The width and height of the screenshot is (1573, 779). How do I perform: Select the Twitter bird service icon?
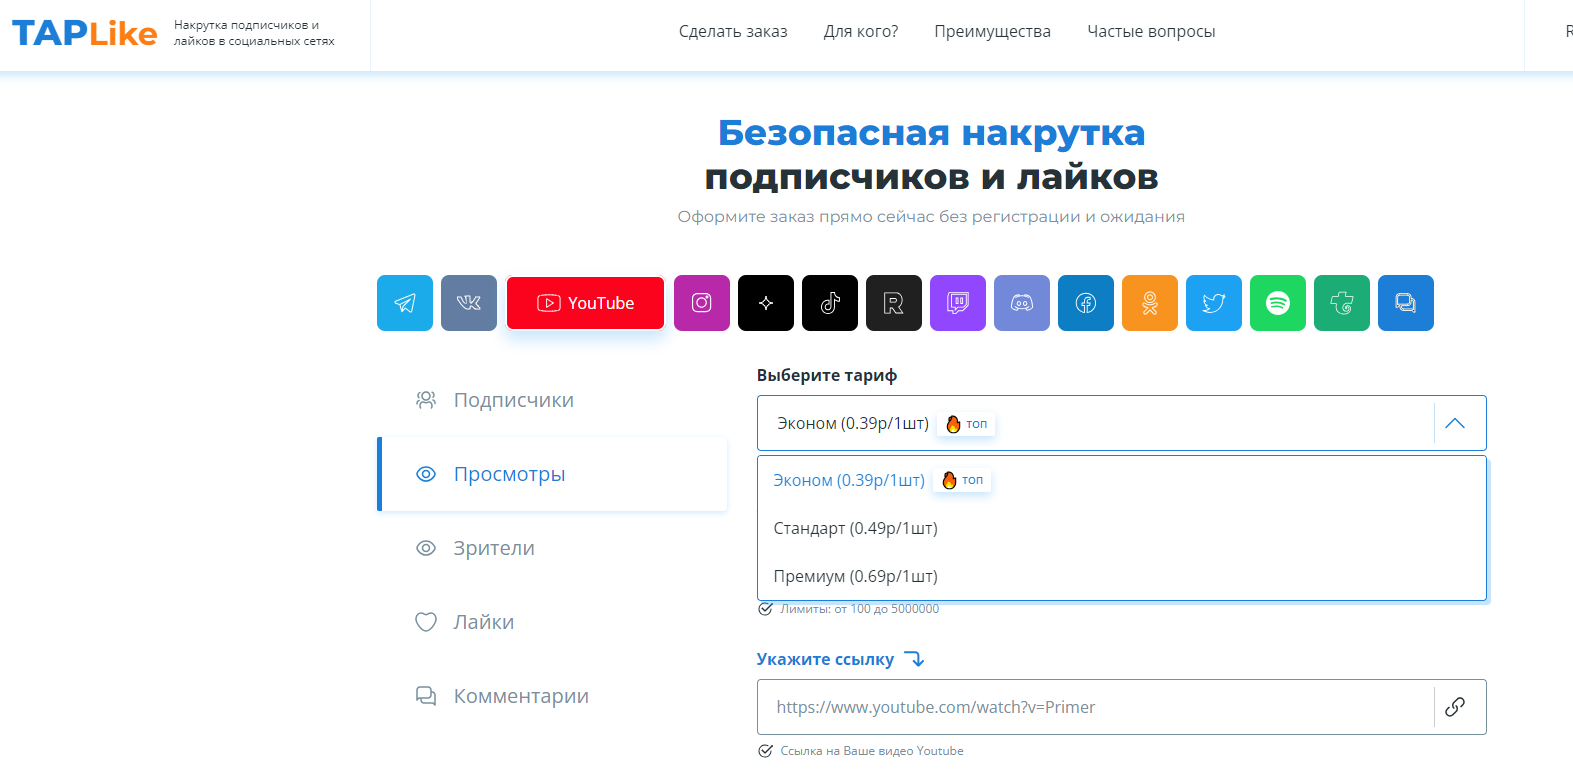click(x=1214, y=303)
